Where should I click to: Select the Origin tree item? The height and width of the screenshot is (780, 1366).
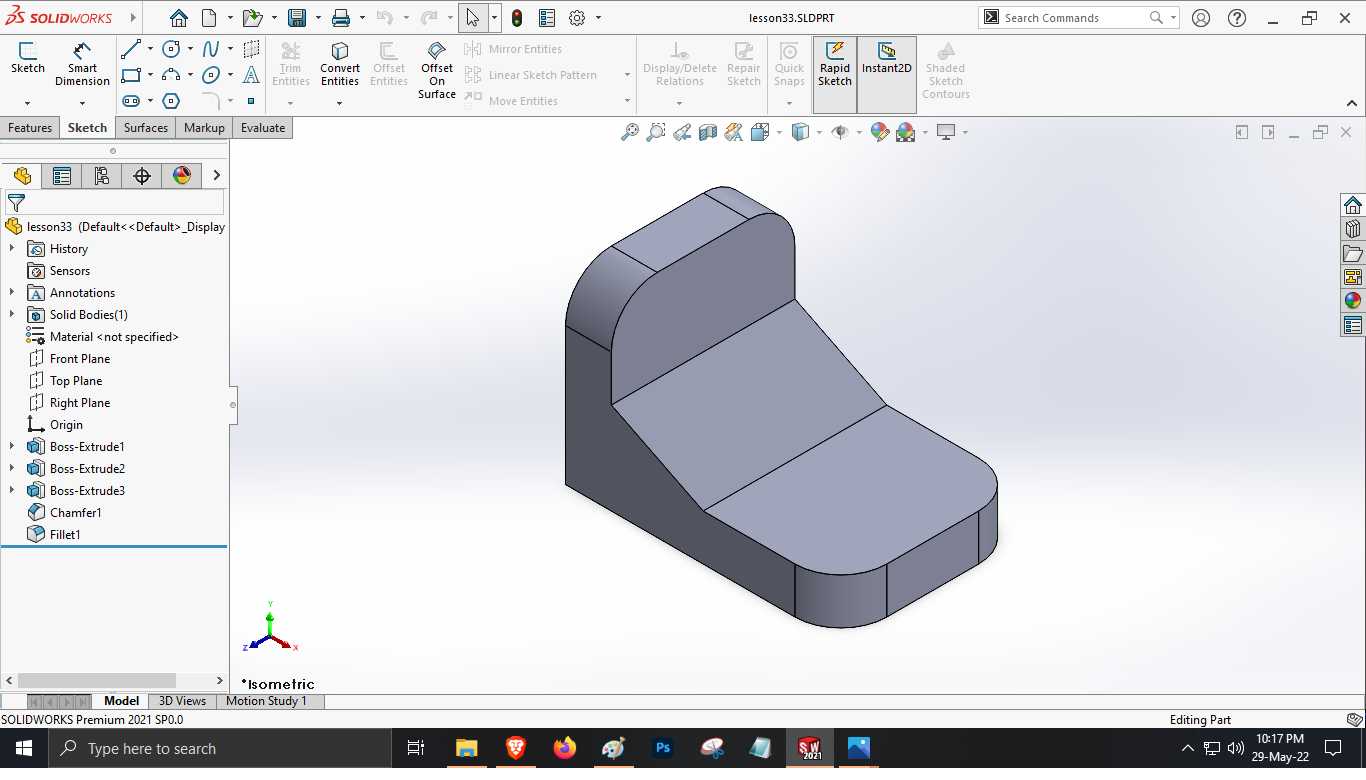66,425
